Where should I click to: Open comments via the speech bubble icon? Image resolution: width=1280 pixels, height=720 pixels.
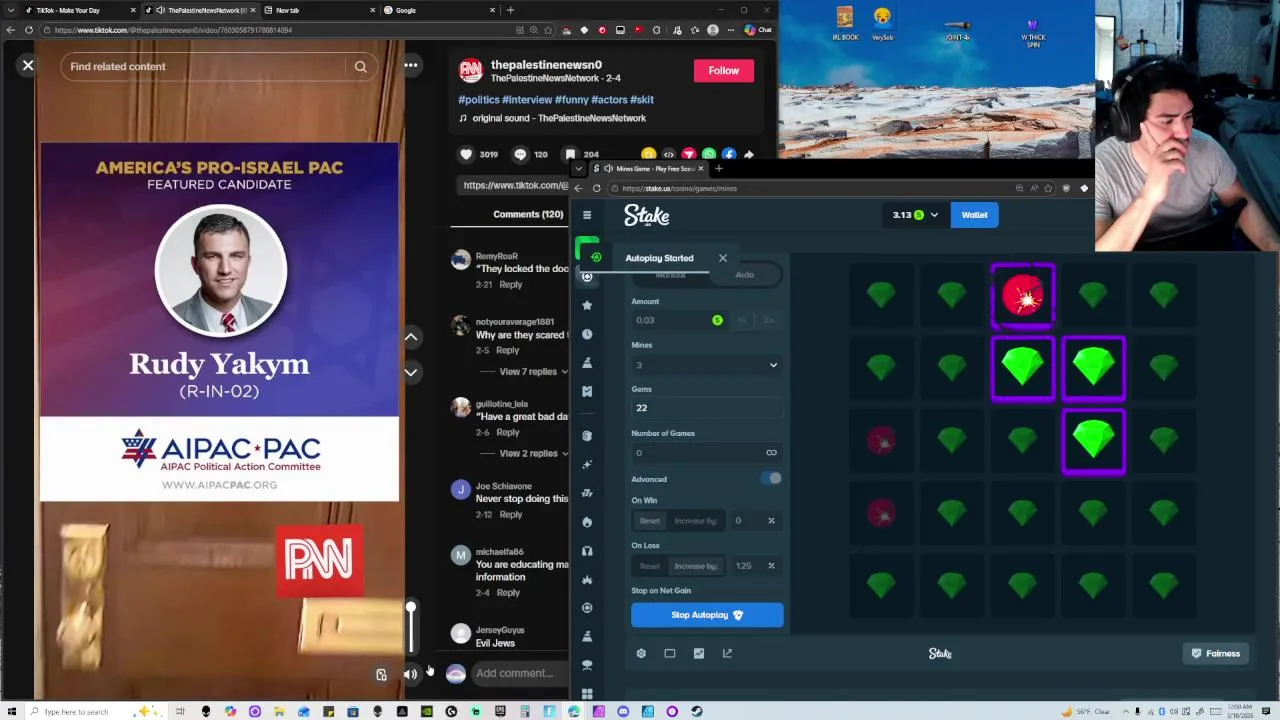coord(520,154)
